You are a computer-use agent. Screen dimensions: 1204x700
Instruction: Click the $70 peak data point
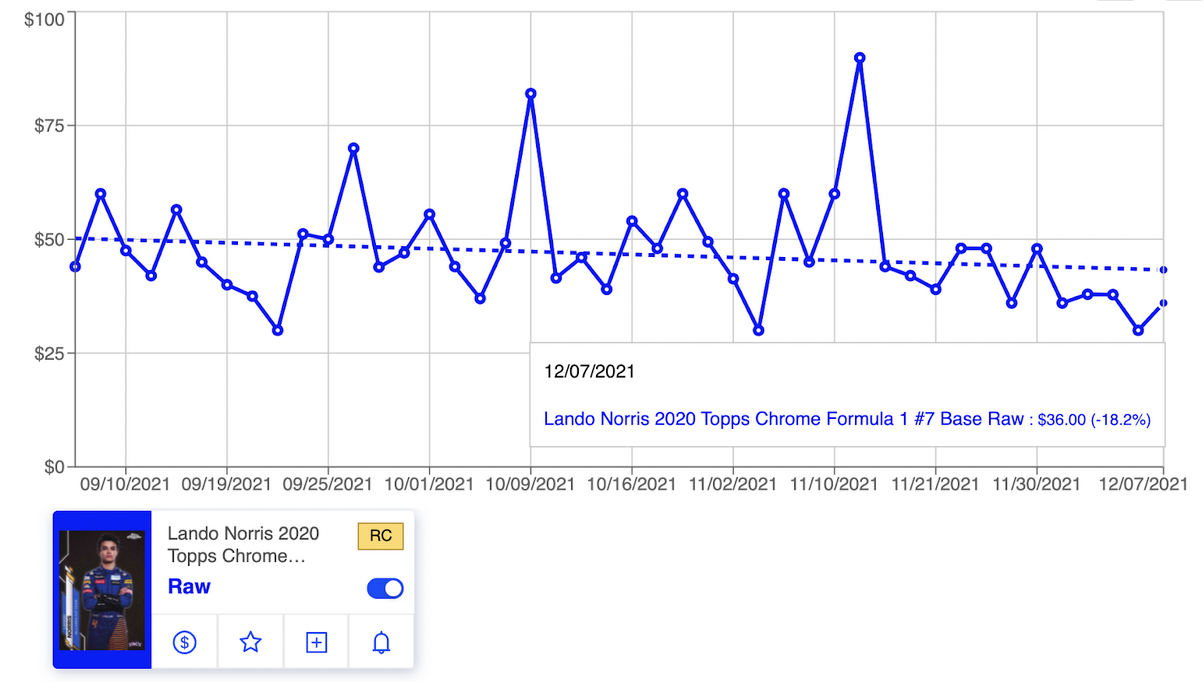click(353, 148)
